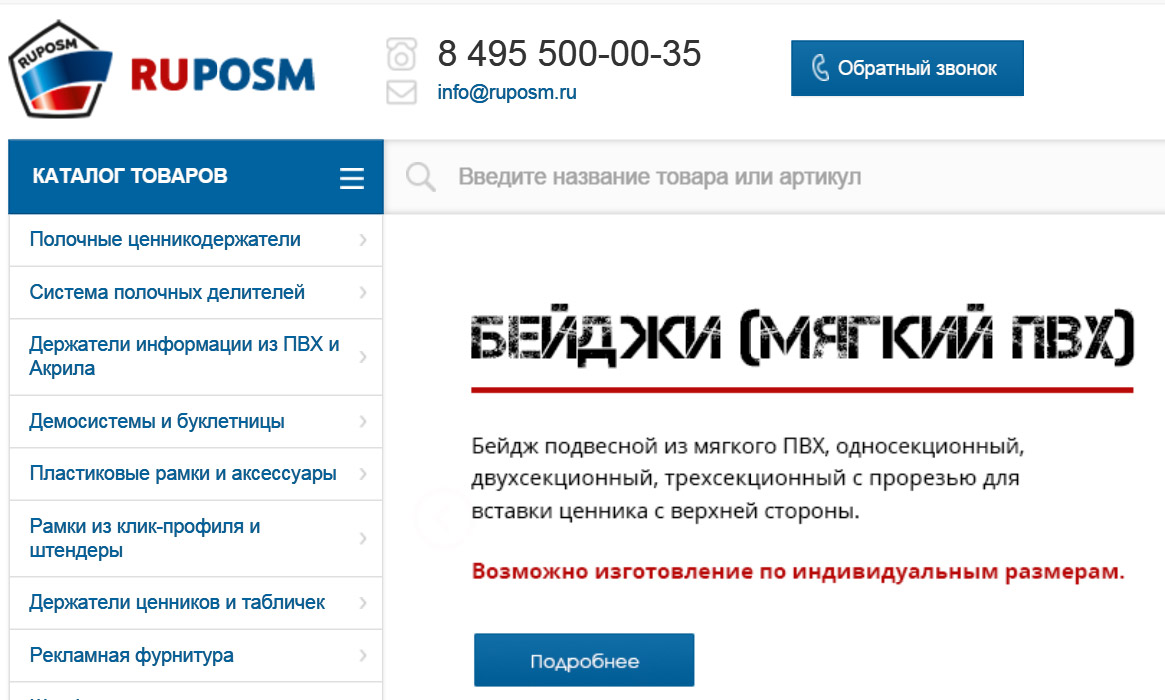Open the catalog hamburger menu icon
Image resolution: width=1165 pixels, height=700 pixels.
tap(351, 178)
